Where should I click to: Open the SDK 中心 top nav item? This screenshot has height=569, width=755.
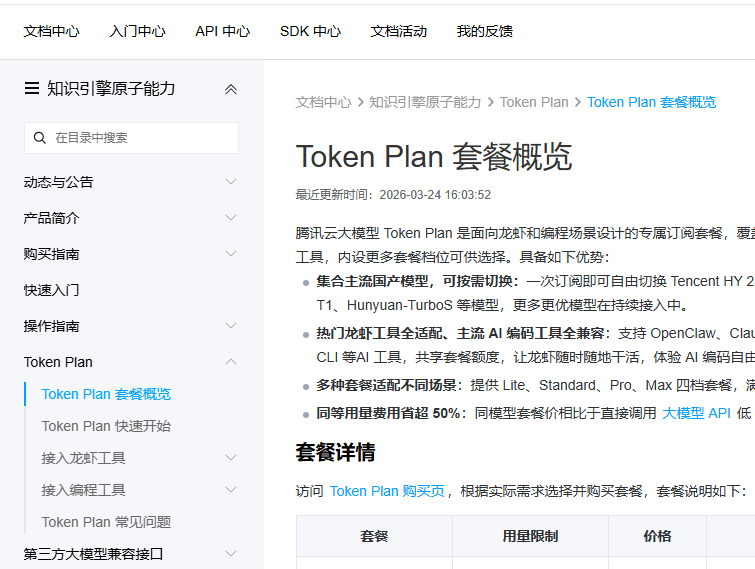pyautogui.click(x=311, y=31)
